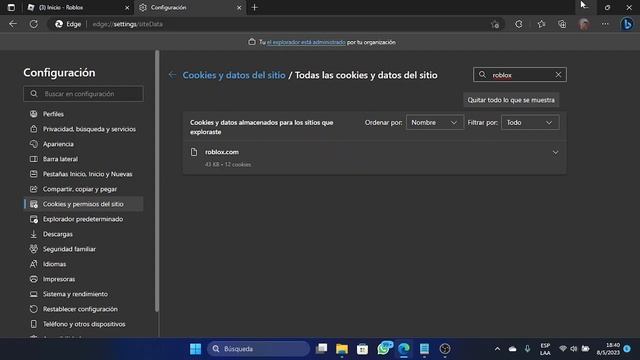
Task: Open the Filtrar por Todo dropdown
Action: pos(530,122)
